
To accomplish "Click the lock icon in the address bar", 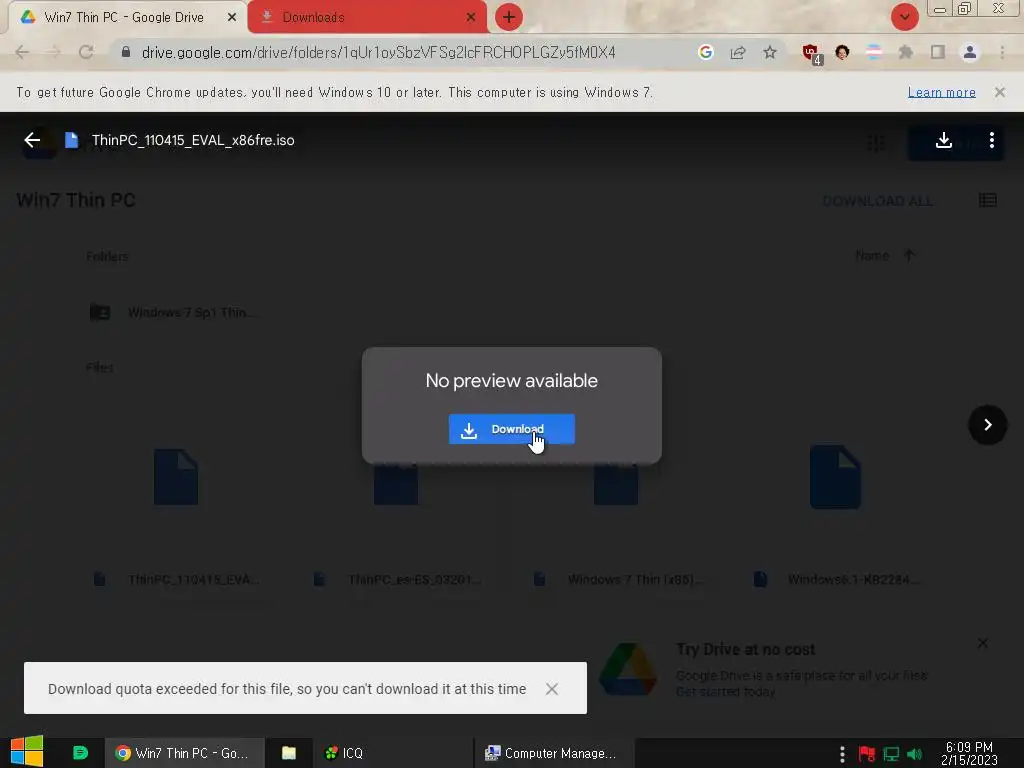I will pos(126,52).
